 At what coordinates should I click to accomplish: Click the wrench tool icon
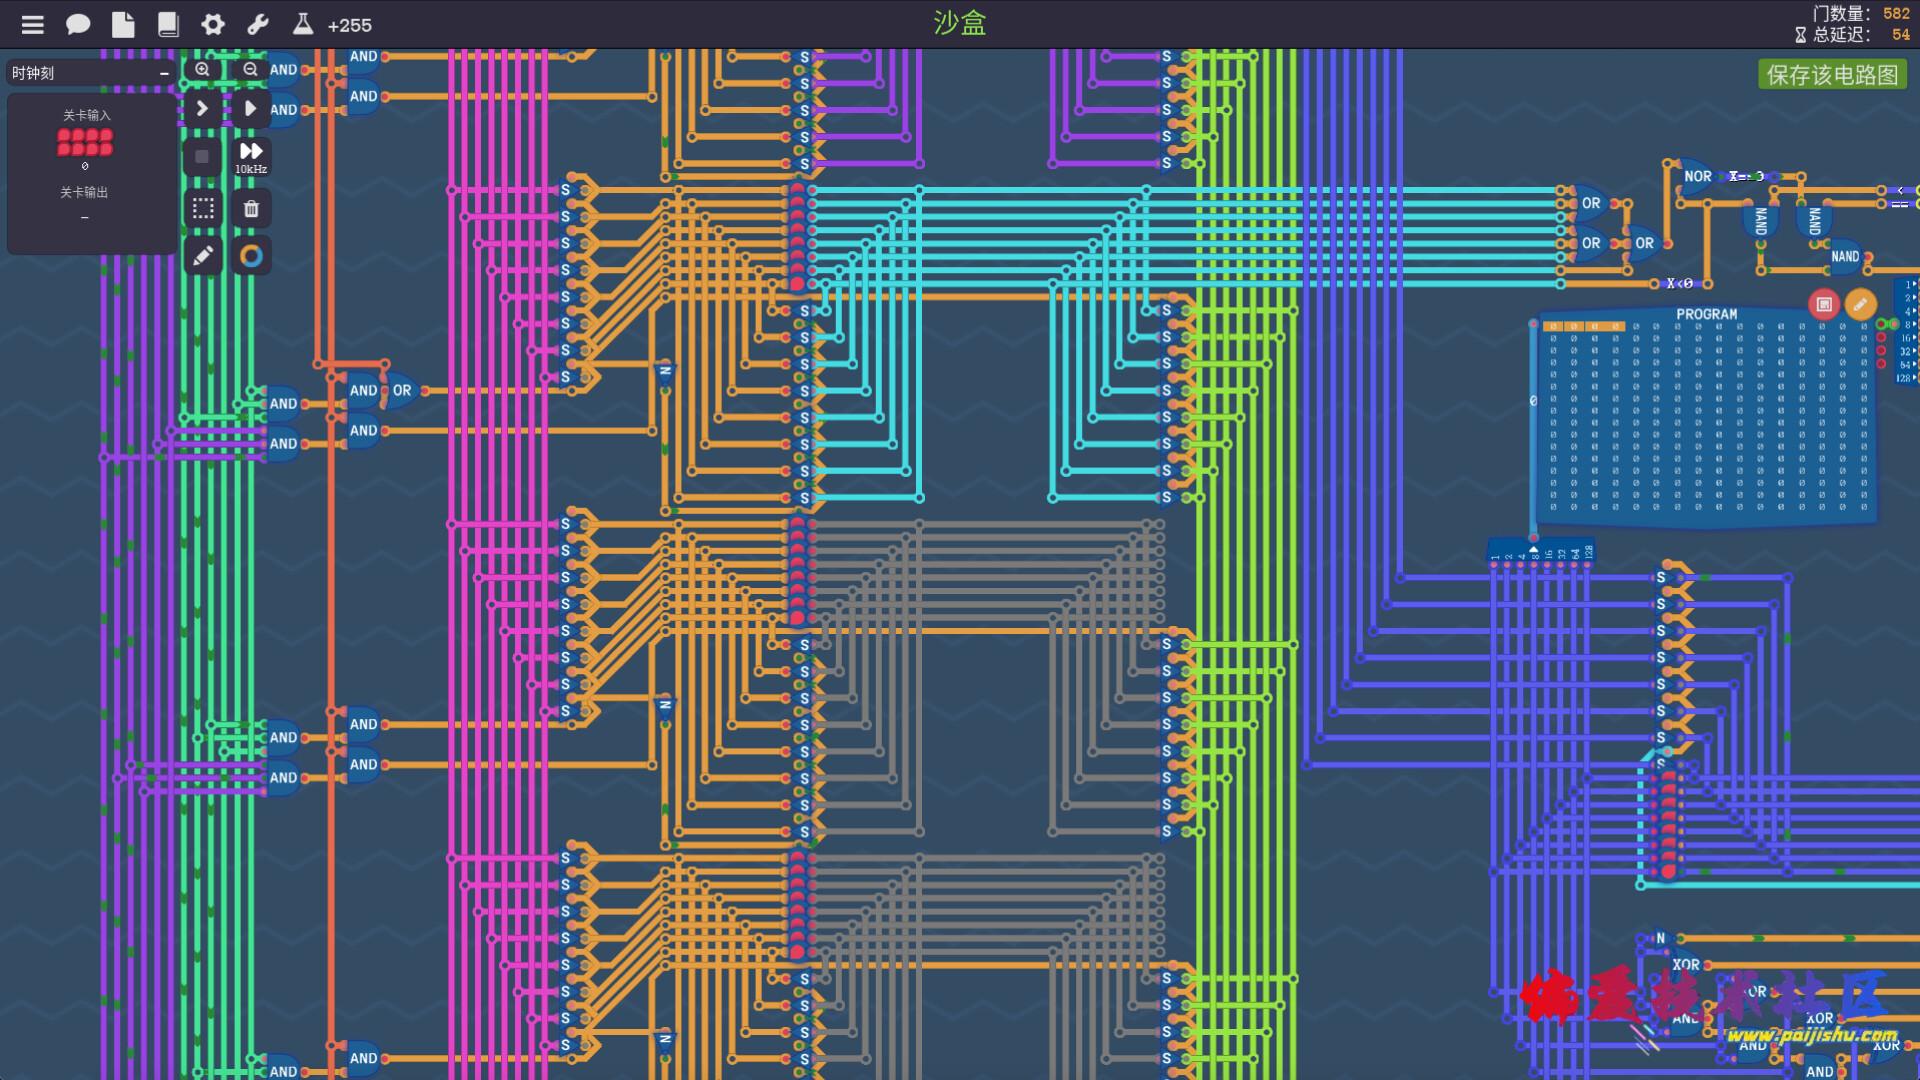(x=258, y=25)
